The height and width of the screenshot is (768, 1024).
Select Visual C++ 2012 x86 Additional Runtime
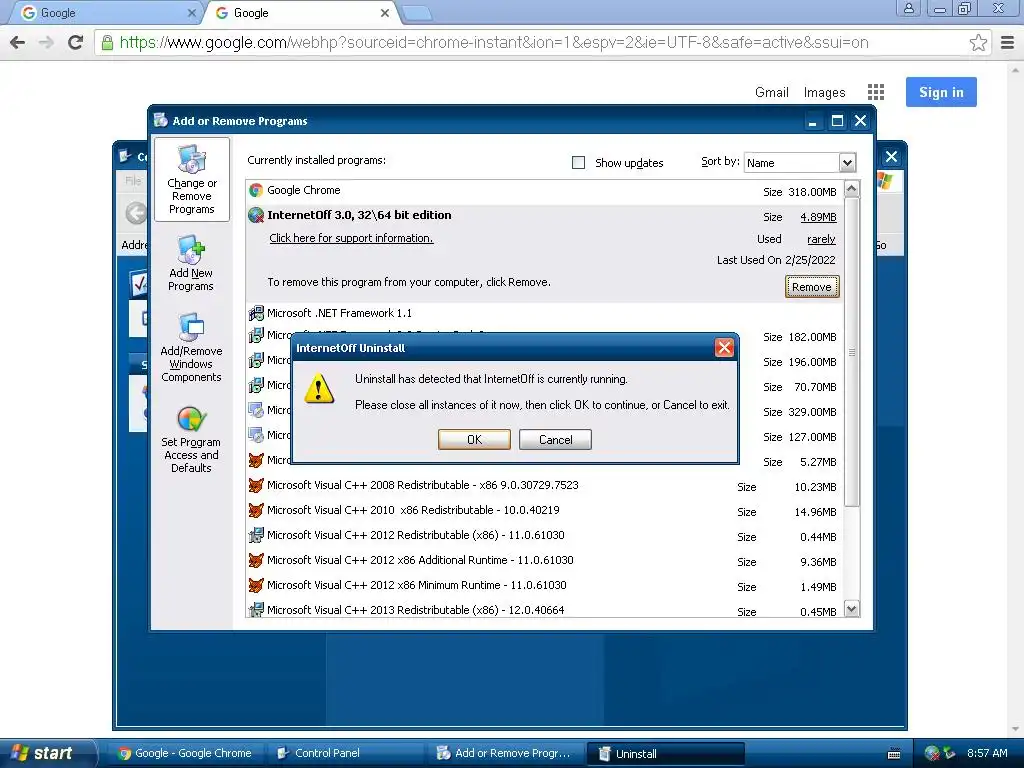(545, 560)
